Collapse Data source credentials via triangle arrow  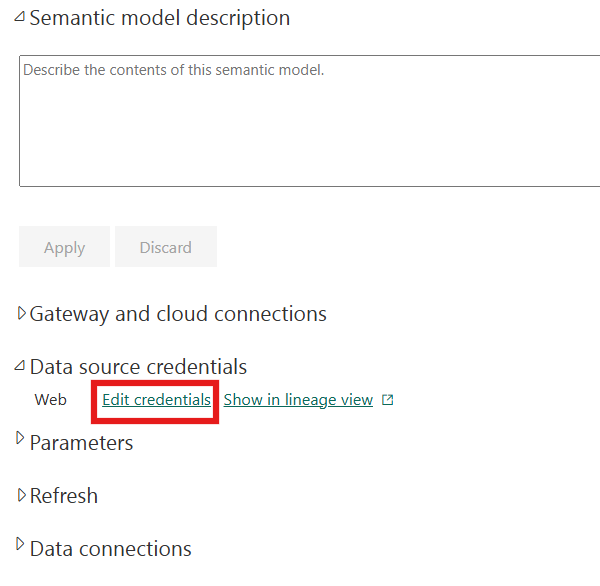tap(20, 366)
